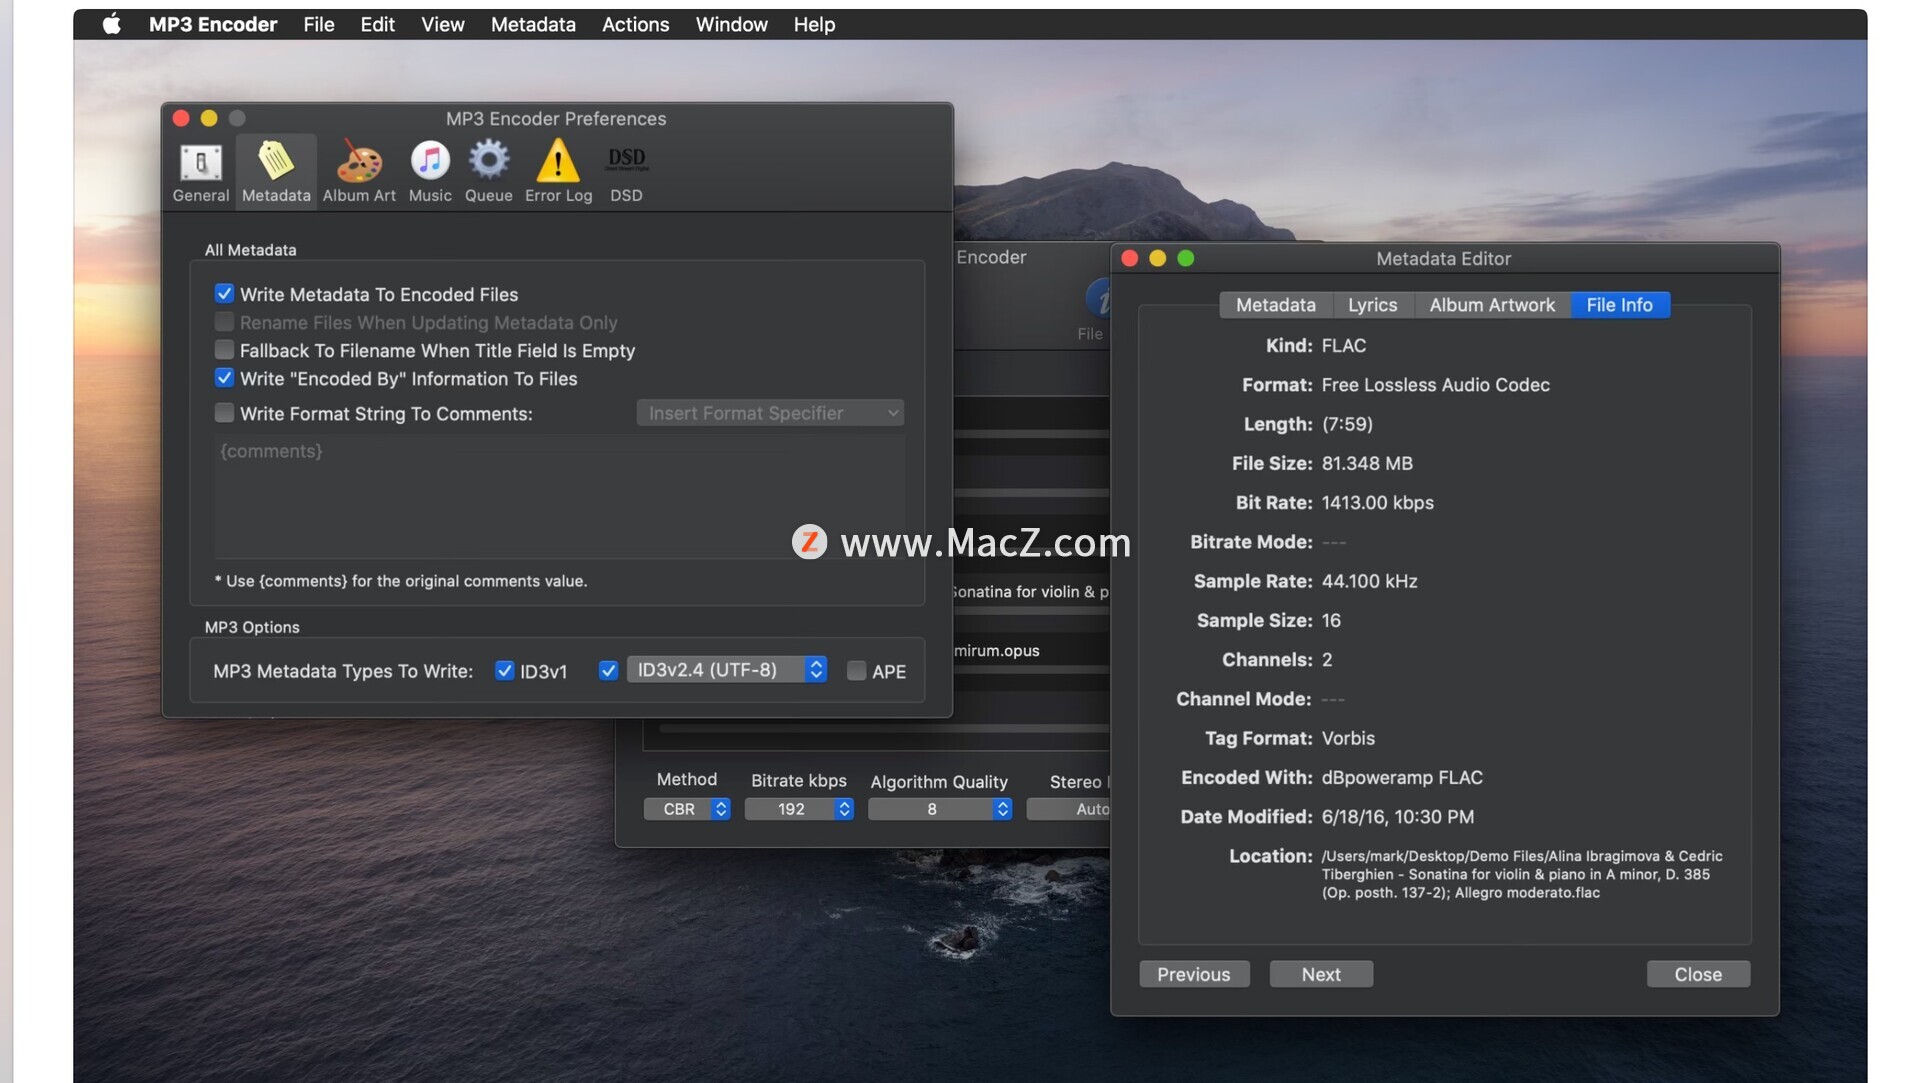Select the Metadata preferences icon
This screenshot has height=1083, width=1920.
coord(276,171)
